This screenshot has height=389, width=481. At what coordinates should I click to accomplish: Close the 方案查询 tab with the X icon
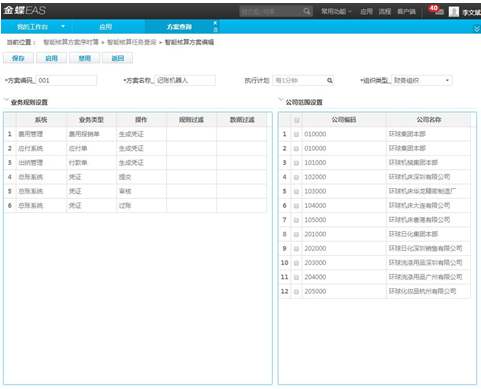click(x=215, y=23)
